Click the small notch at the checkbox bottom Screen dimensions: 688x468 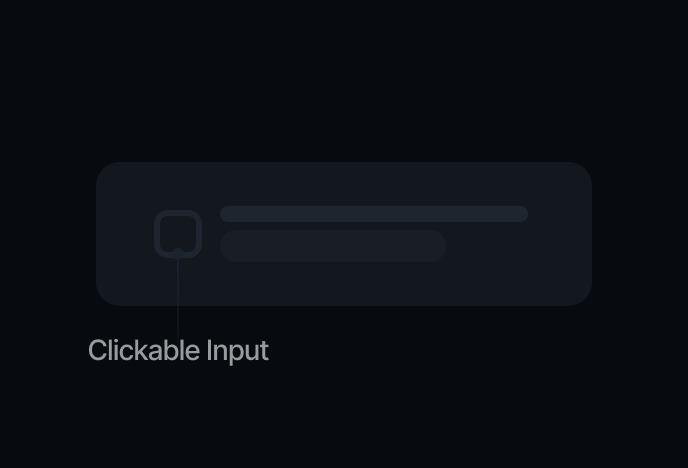[178, 252]
